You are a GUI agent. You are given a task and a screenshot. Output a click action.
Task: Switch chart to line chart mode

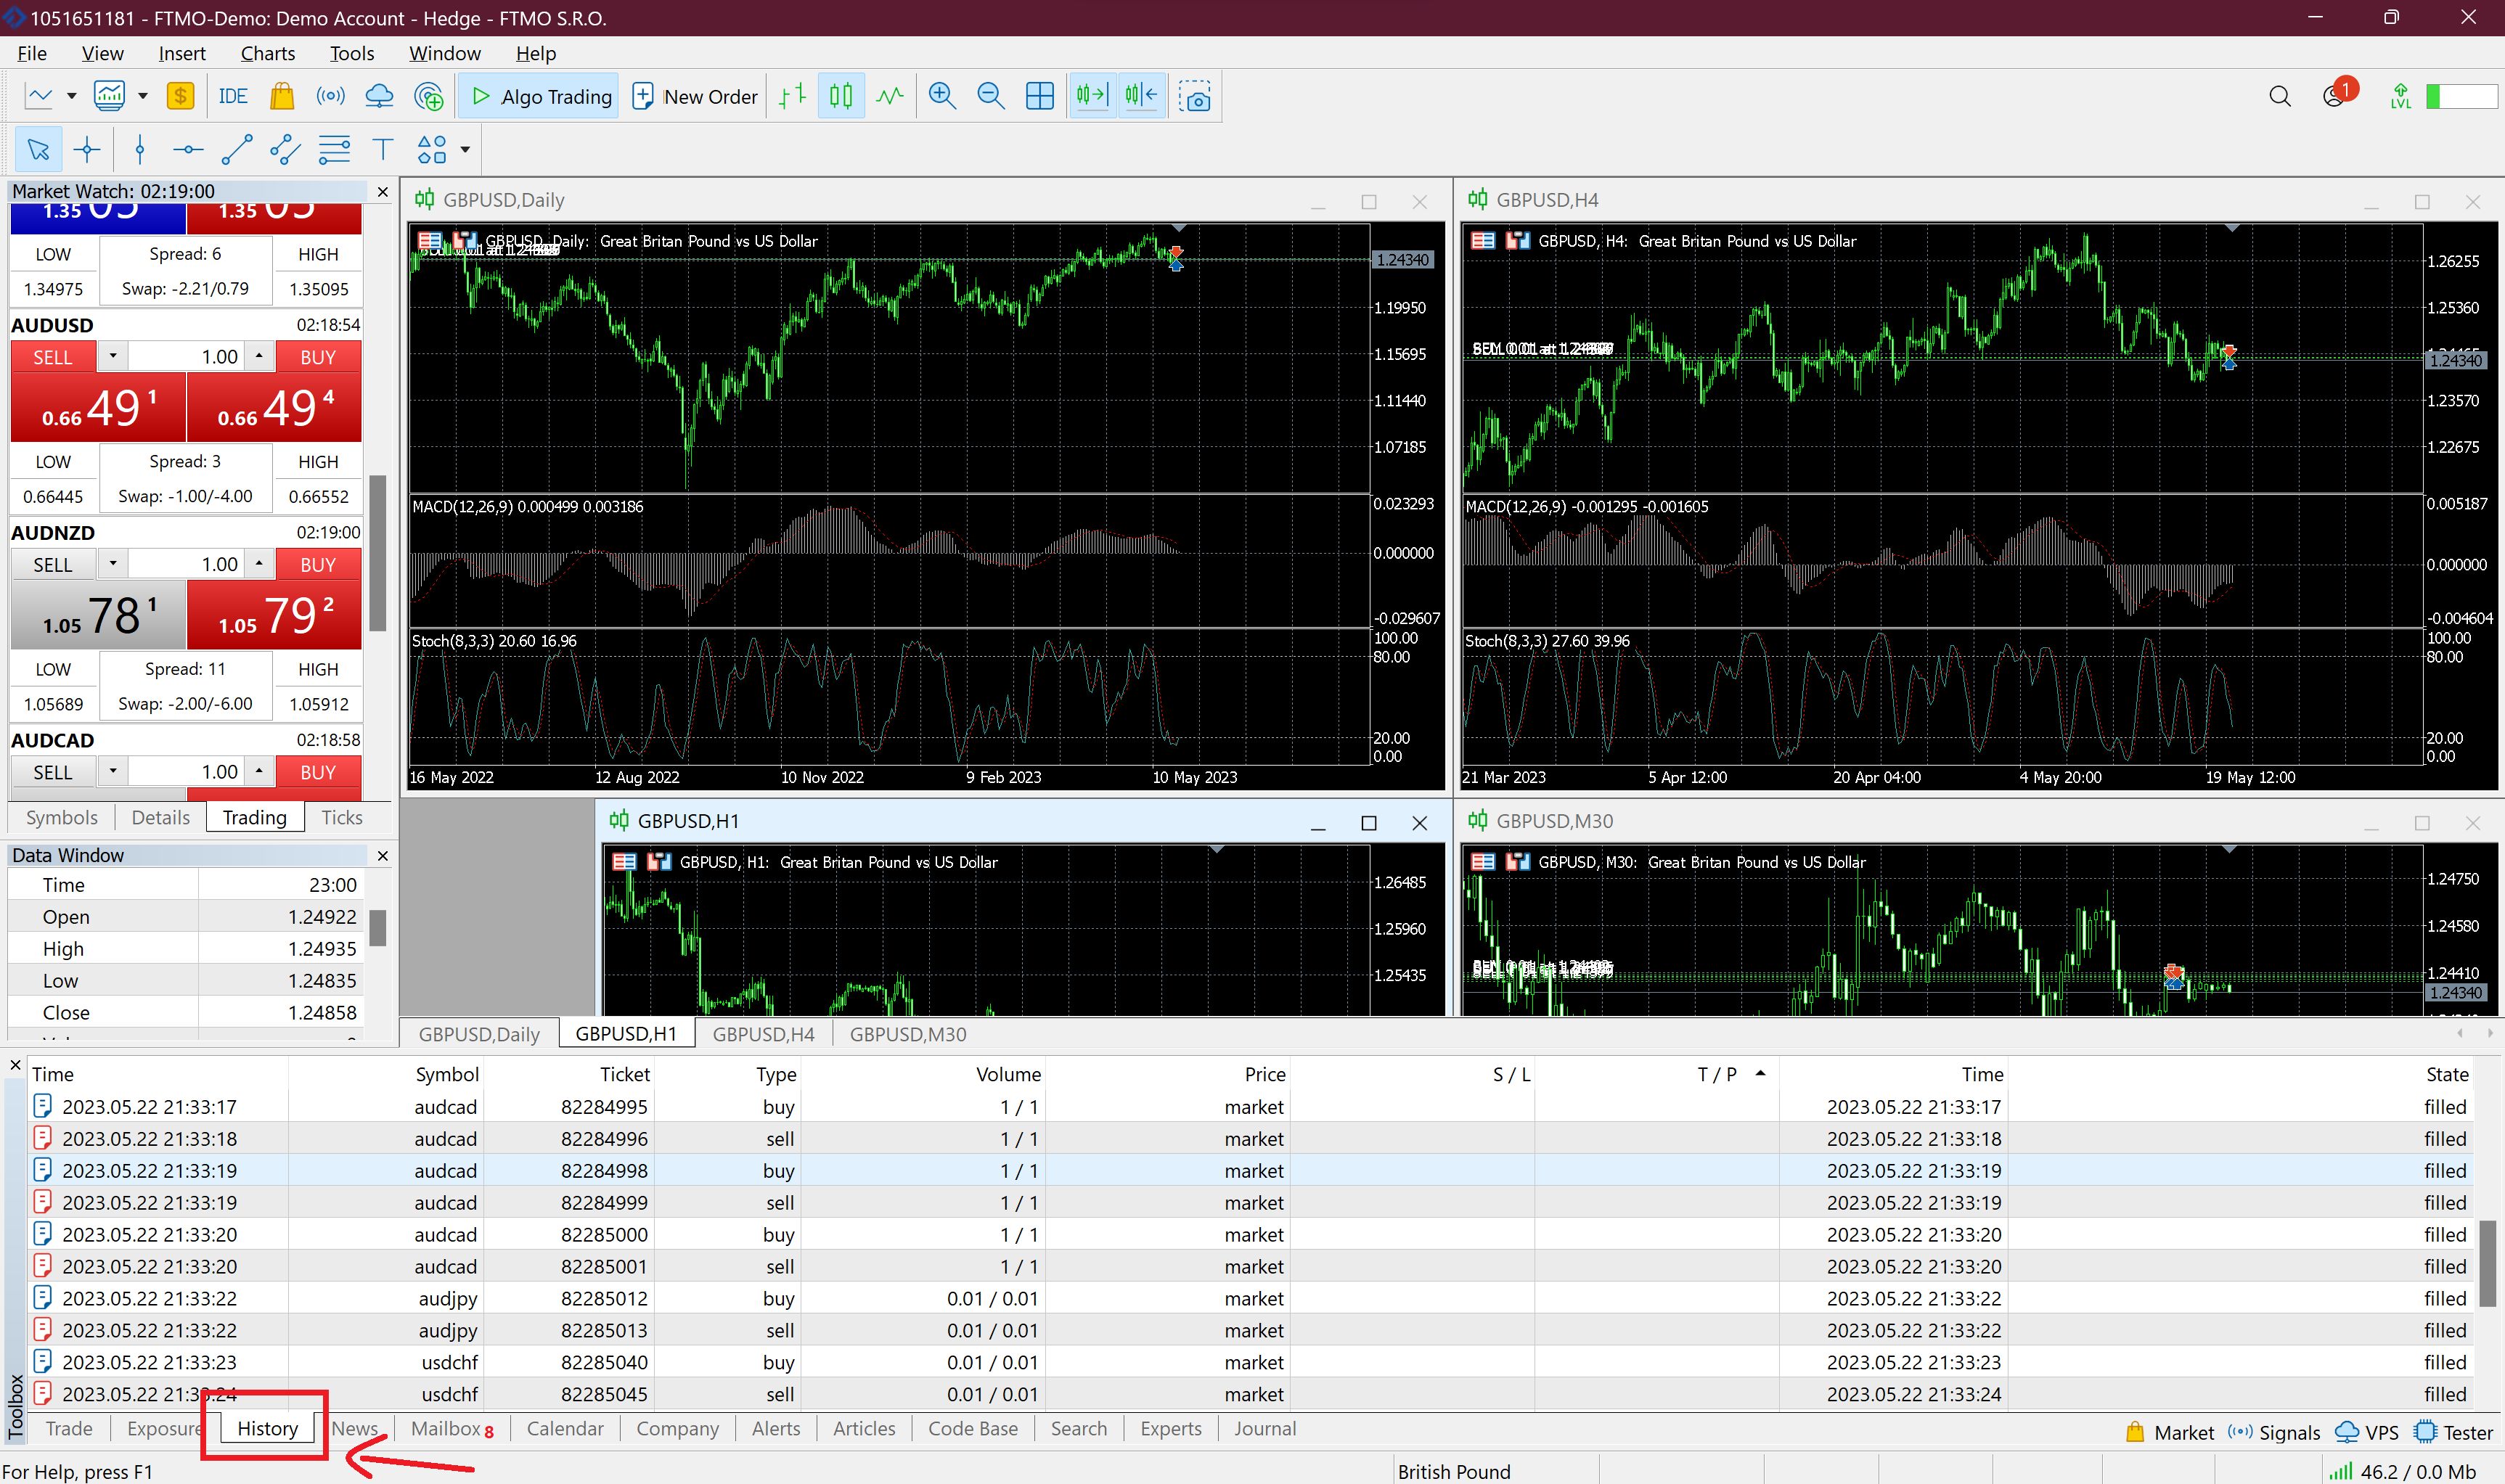click(890, 96)
